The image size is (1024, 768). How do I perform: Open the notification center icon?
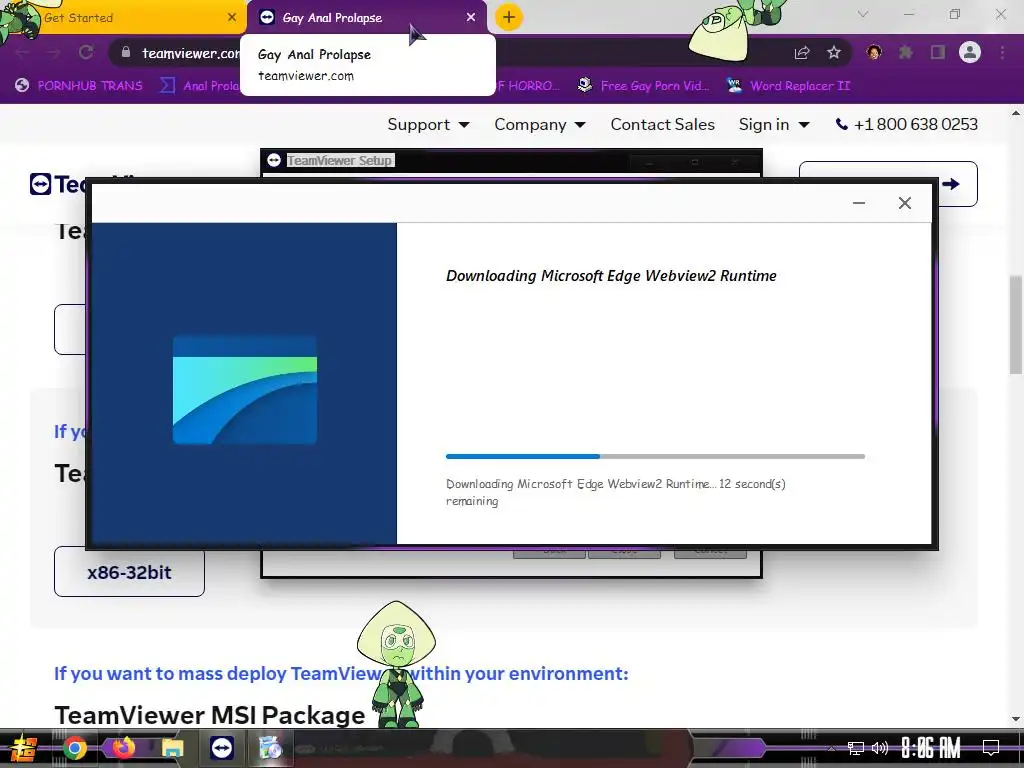[x=991, y=748]
